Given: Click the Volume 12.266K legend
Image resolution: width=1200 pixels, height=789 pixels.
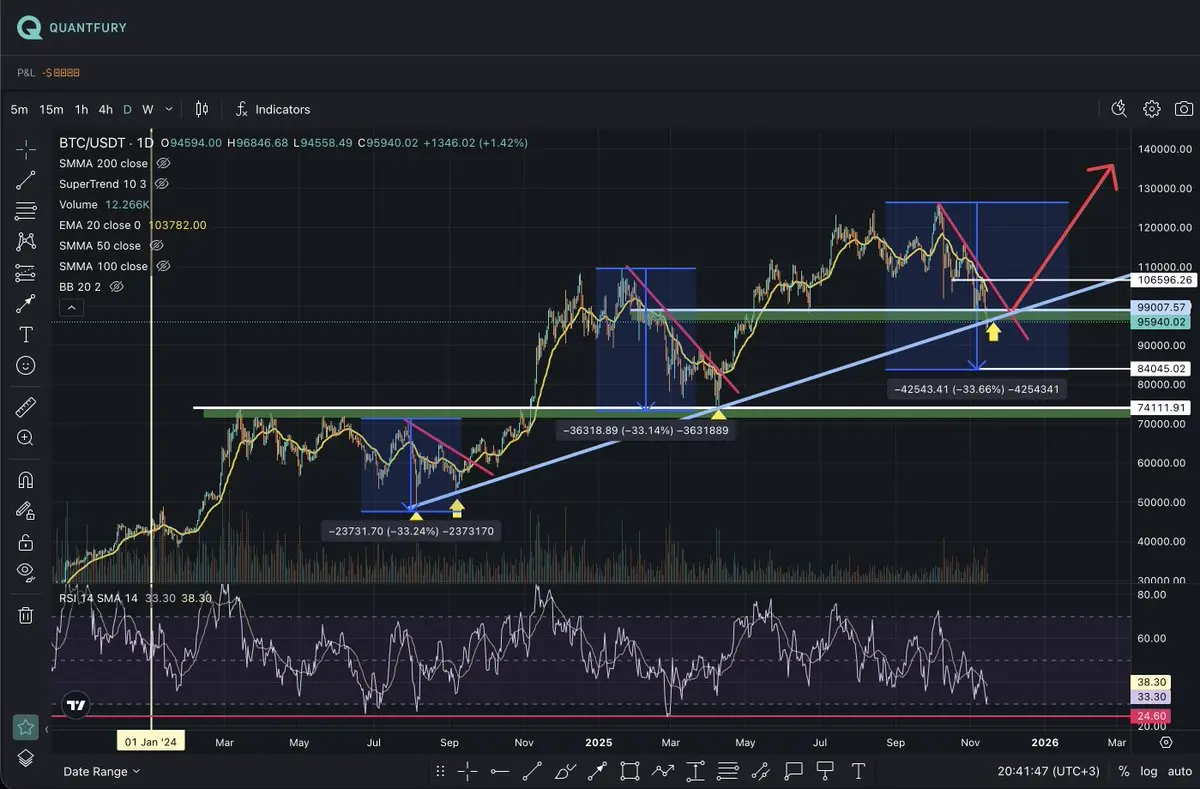Looking at the screenshot, I should 105,204.
